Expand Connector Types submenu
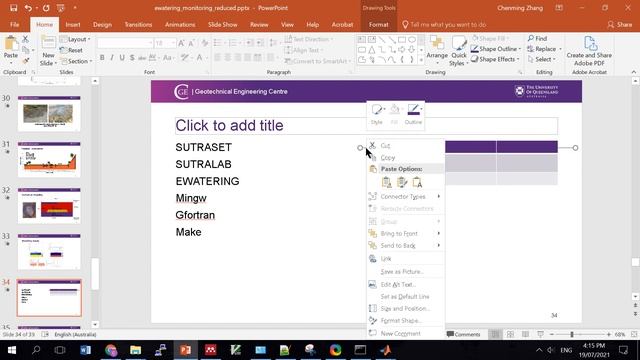The image size is (640, 360). point(405,197)
